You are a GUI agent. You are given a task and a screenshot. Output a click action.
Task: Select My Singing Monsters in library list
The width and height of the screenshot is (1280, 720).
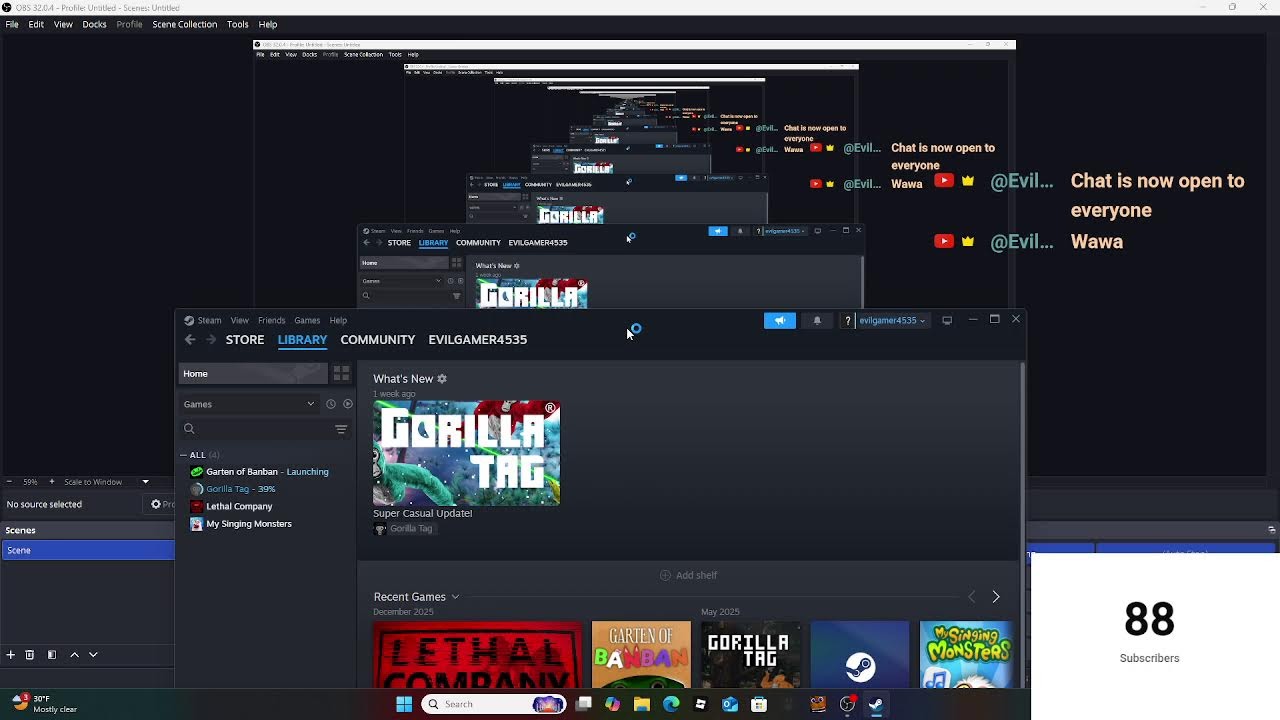pyautogui.click(x=241, y=524)
